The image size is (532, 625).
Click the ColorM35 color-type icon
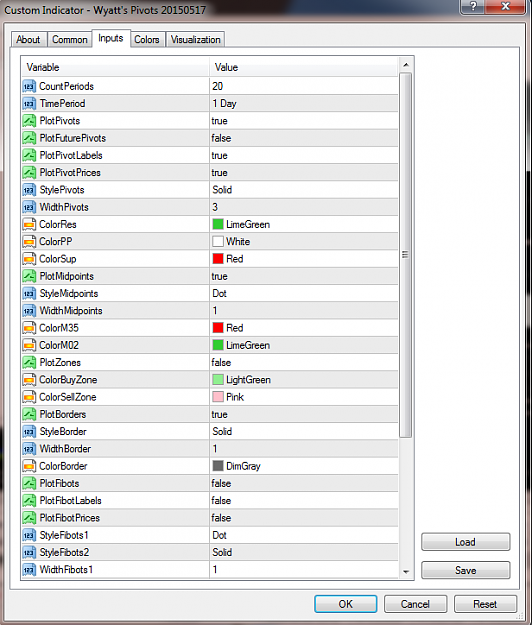(29, 328)
